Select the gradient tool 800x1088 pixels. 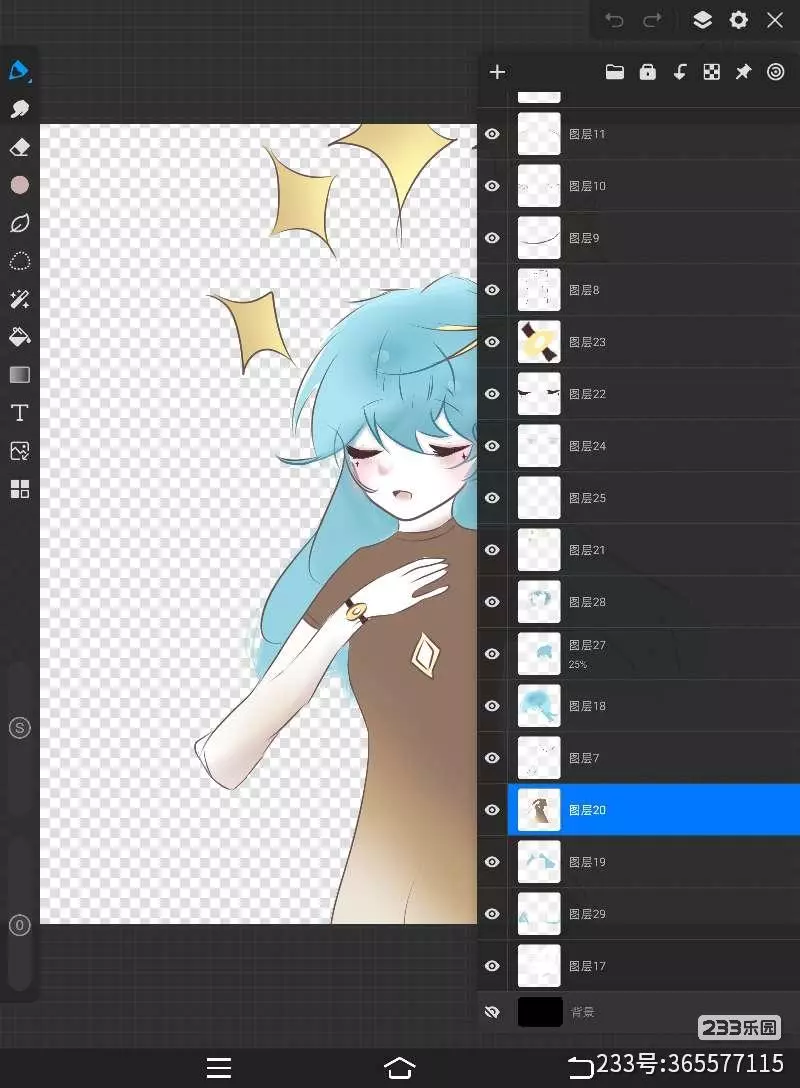click(19, 375)
